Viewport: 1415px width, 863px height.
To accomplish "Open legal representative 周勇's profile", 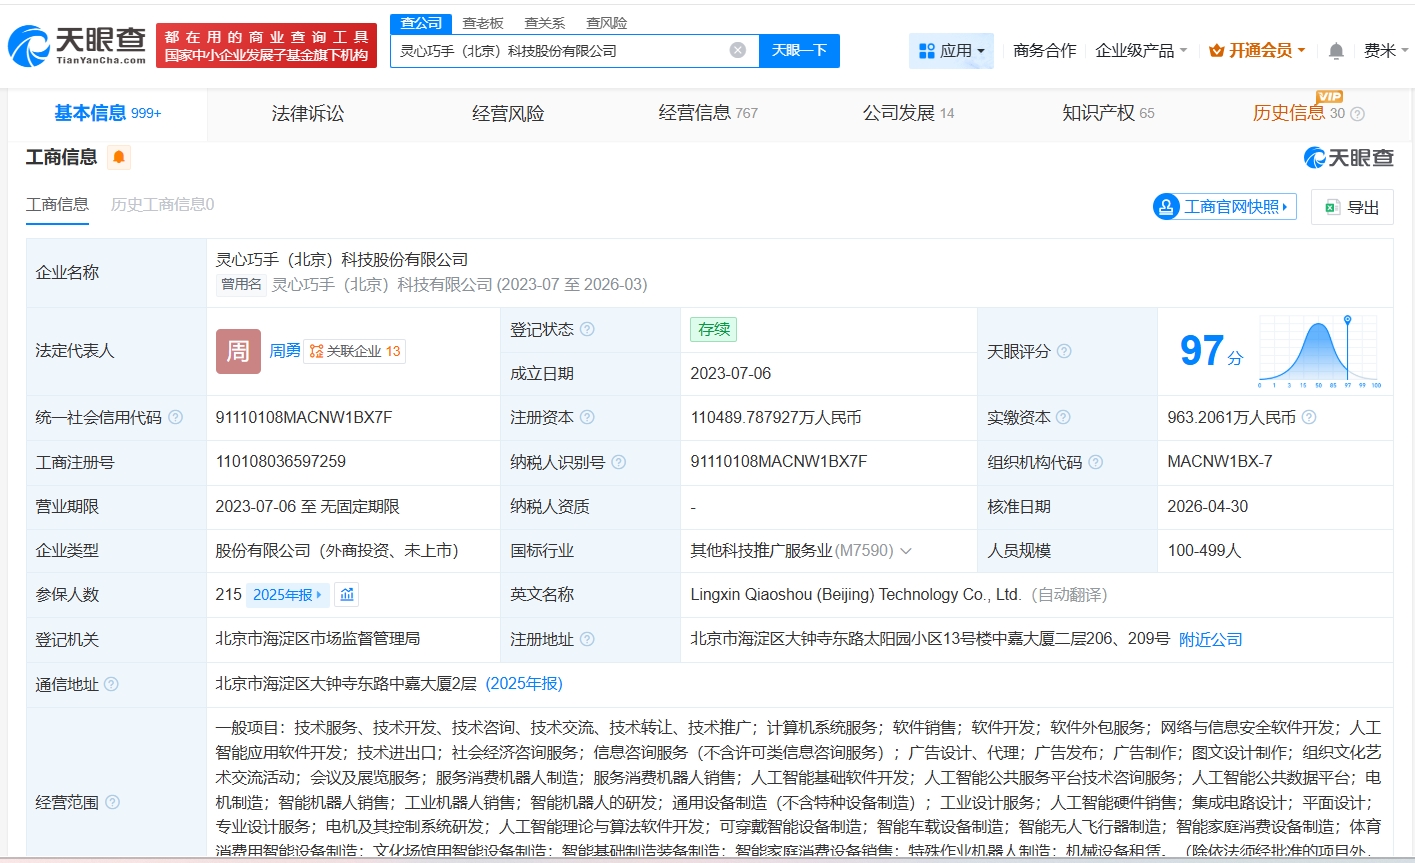I will 285,351.
